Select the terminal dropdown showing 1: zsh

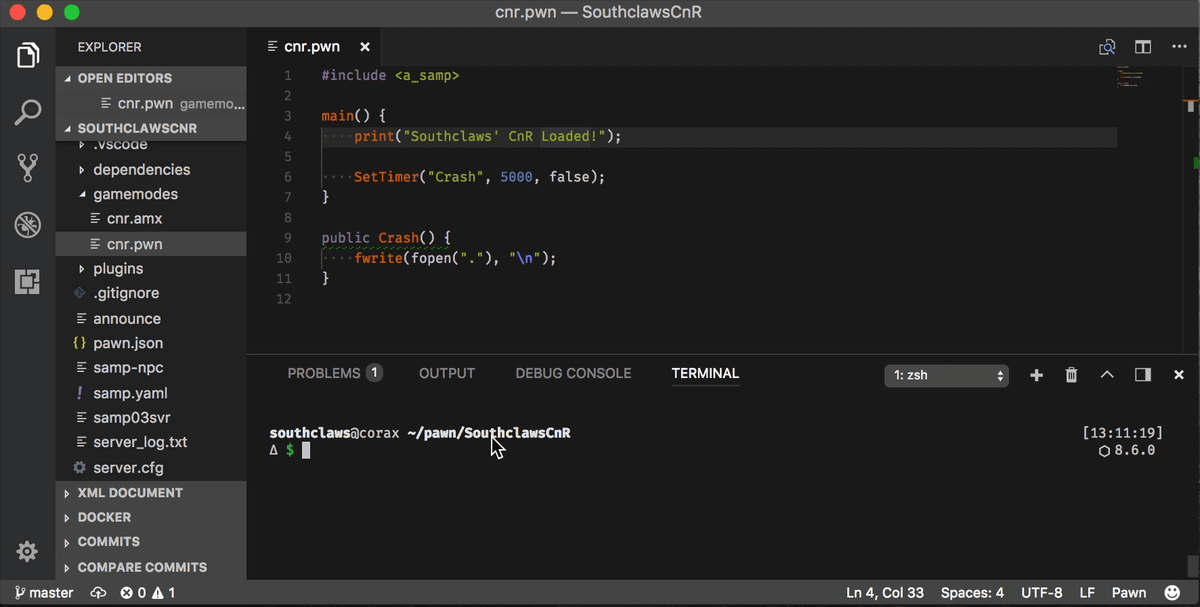(946, 375)
